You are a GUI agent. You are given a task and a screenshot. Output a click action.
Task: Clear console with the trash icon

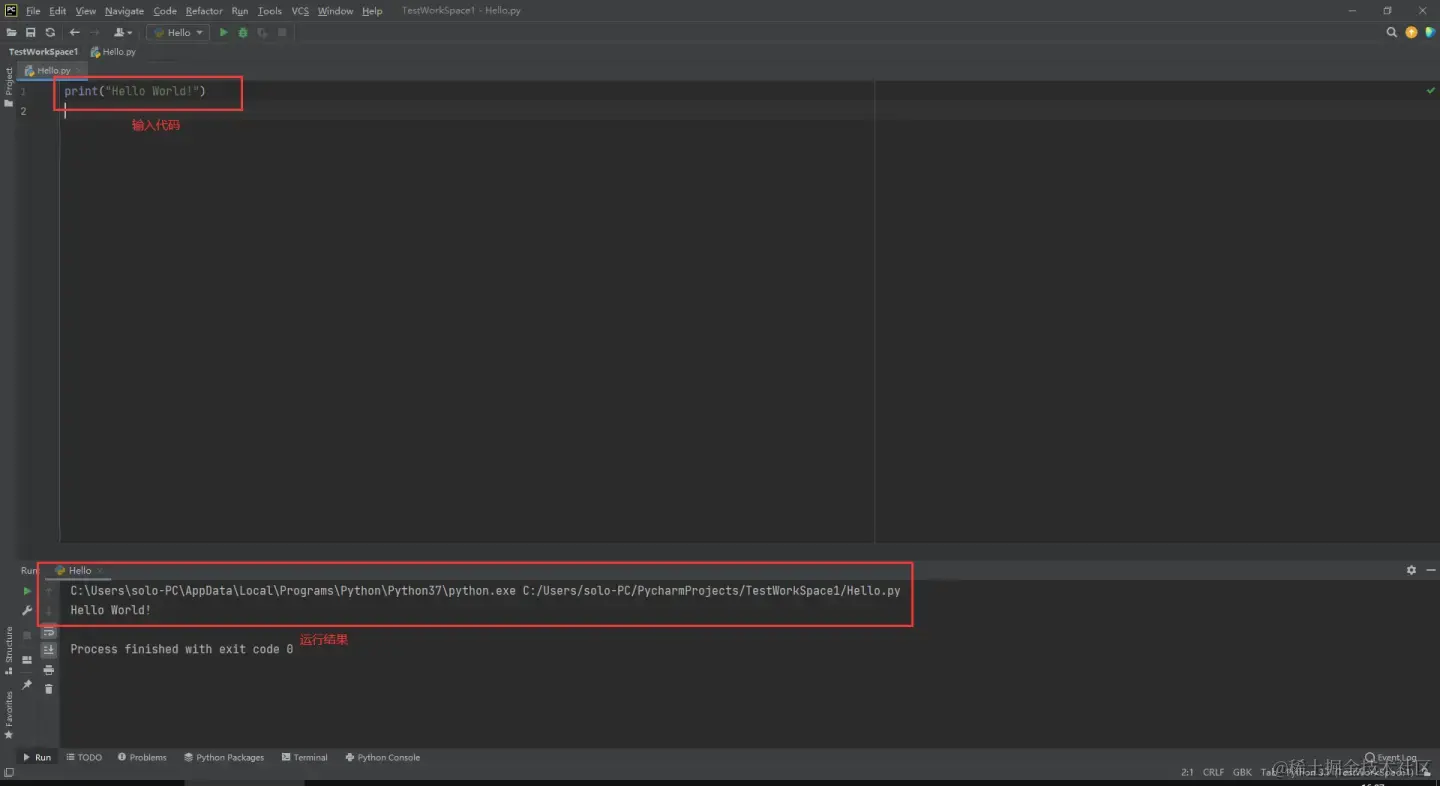(x=48, y=689)
